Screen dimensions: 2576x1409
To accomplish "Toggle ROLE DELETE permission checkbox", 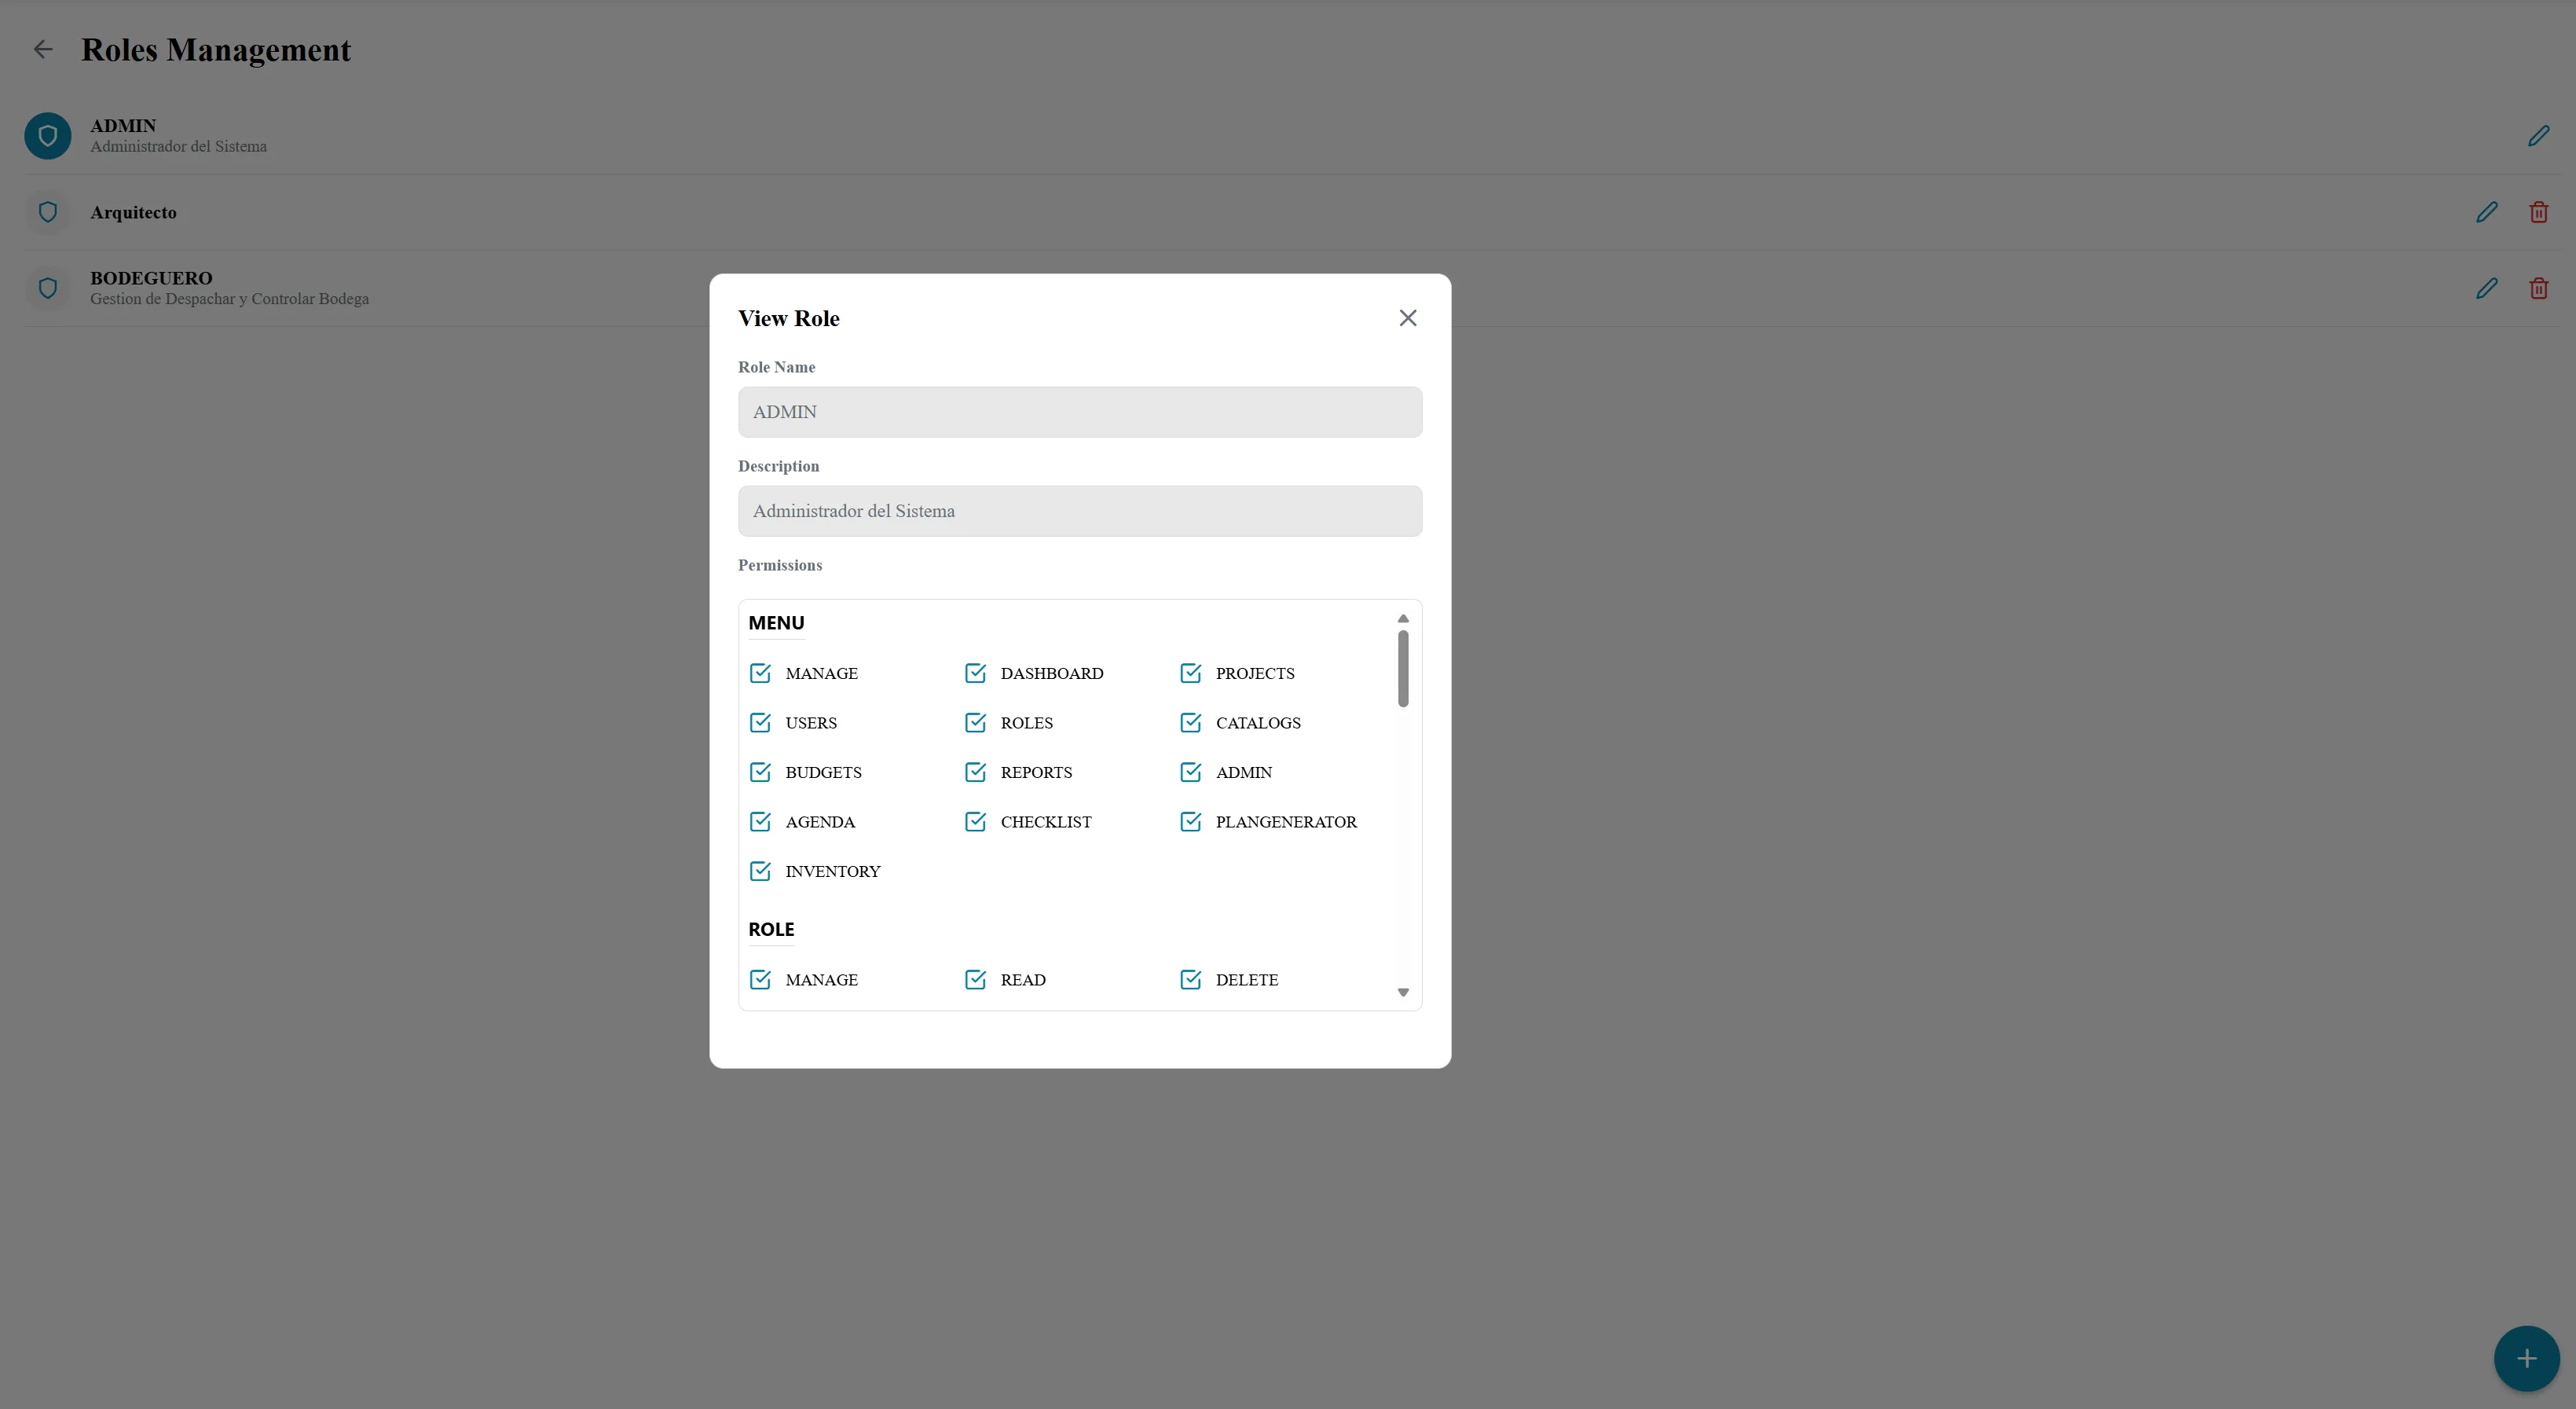I will [x=1190, y=979].
